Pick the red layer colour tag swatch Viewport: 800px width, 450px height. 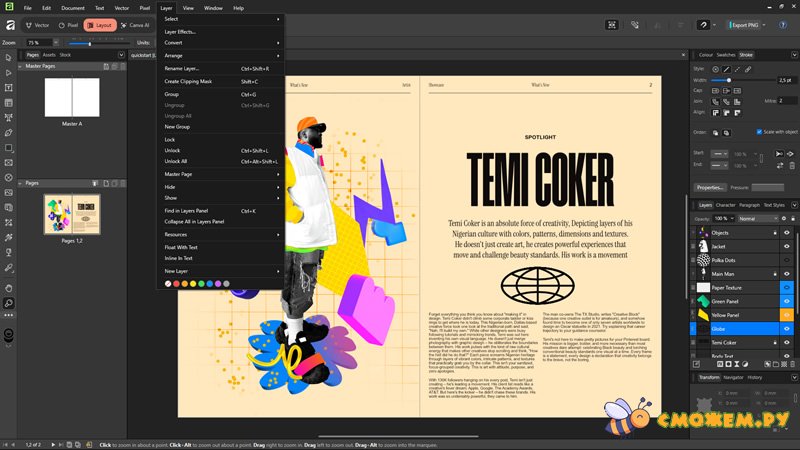(x=177, y=283)
